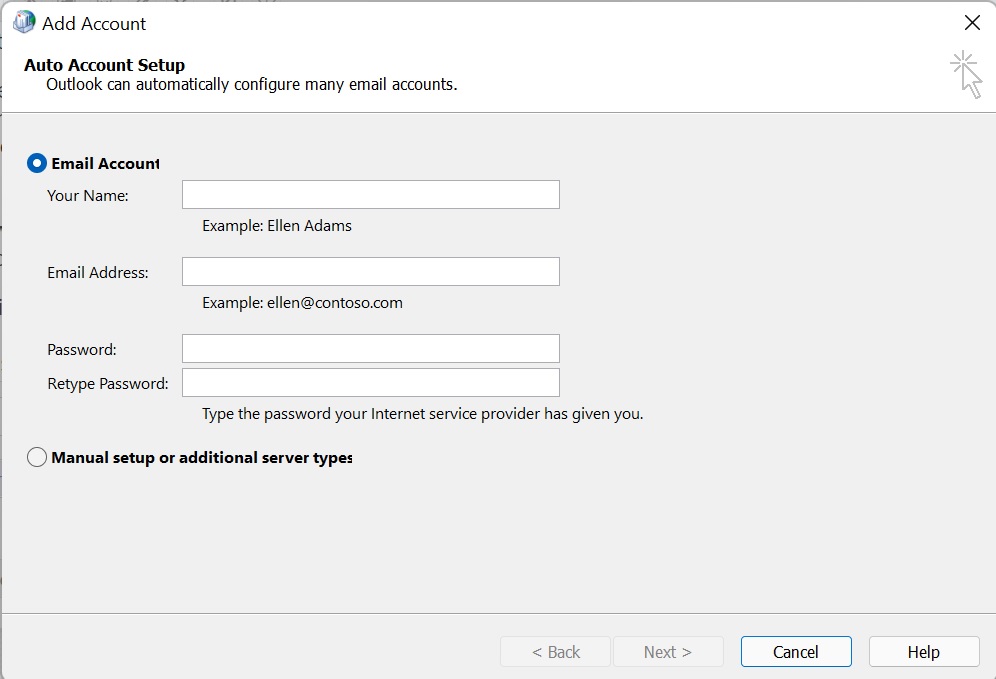Viewport: 996px width, 679px height.
Task: Click the 'Example: ellen@contoso.com' hint text
Action: coord(302,303)
